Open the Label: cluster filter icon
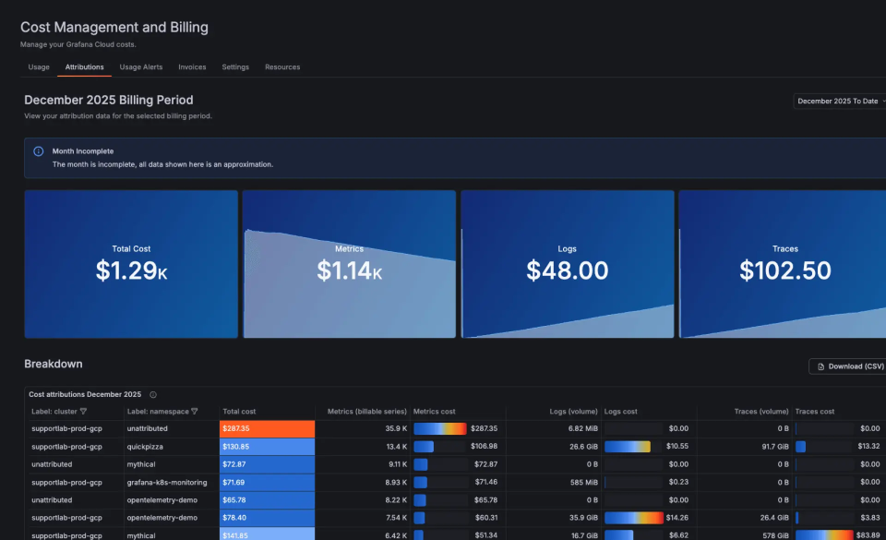Image resolution: width=886 pixels, height=540 pixels. pos(83,412)
